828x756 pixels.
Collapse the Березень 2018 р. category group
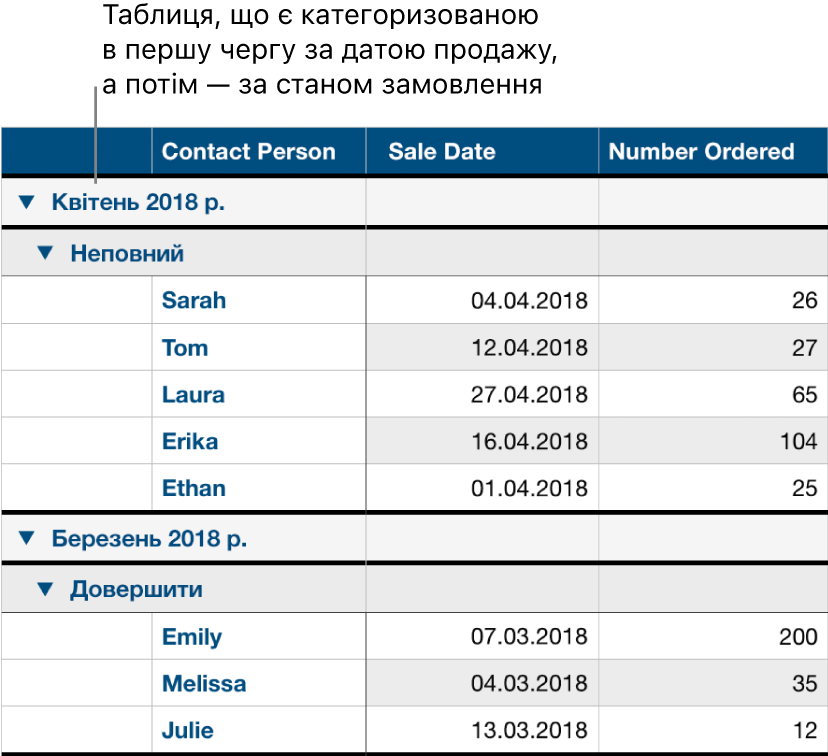click(x=26, y=539)
